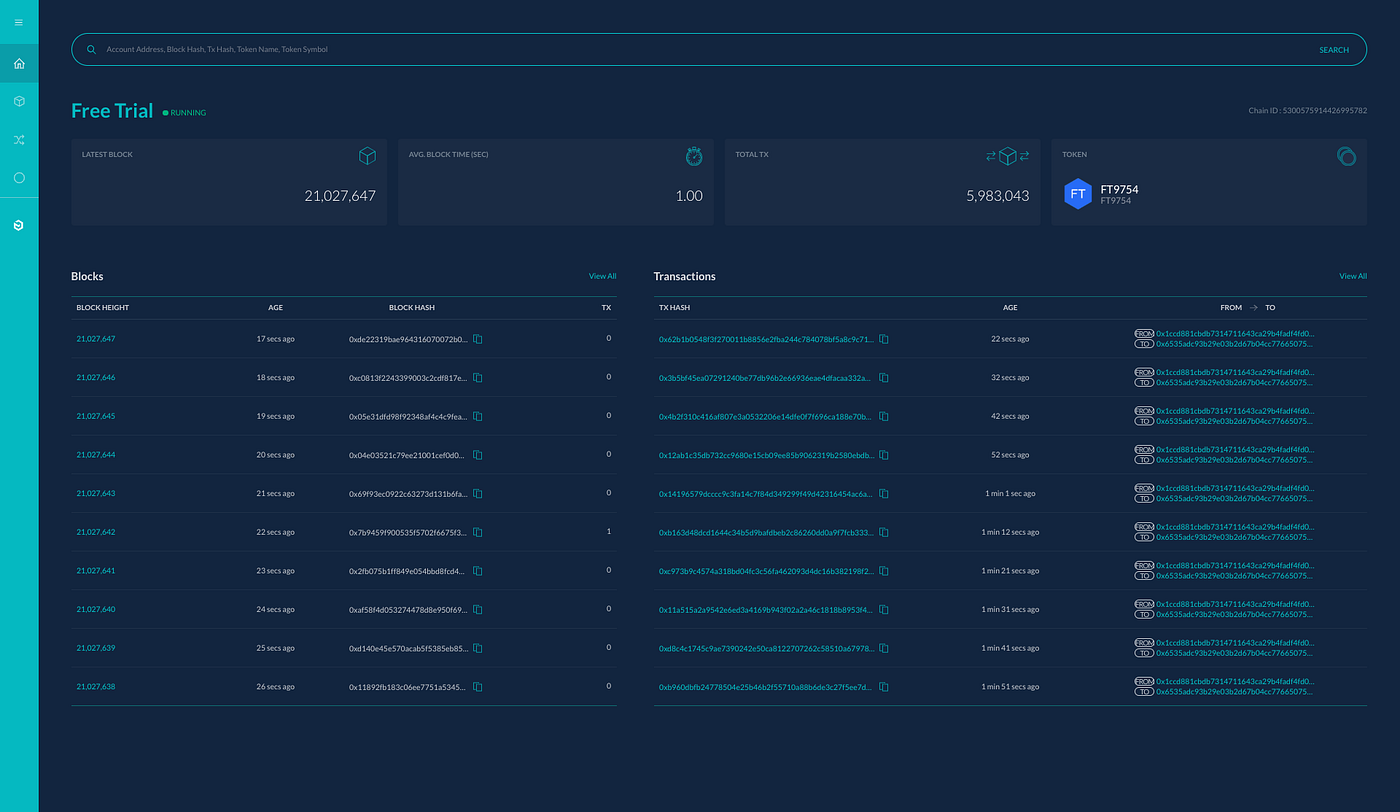
Task: Open transaction 0x4b2f310c416af807e3a0532206e
Action: (x=766, y=416)
